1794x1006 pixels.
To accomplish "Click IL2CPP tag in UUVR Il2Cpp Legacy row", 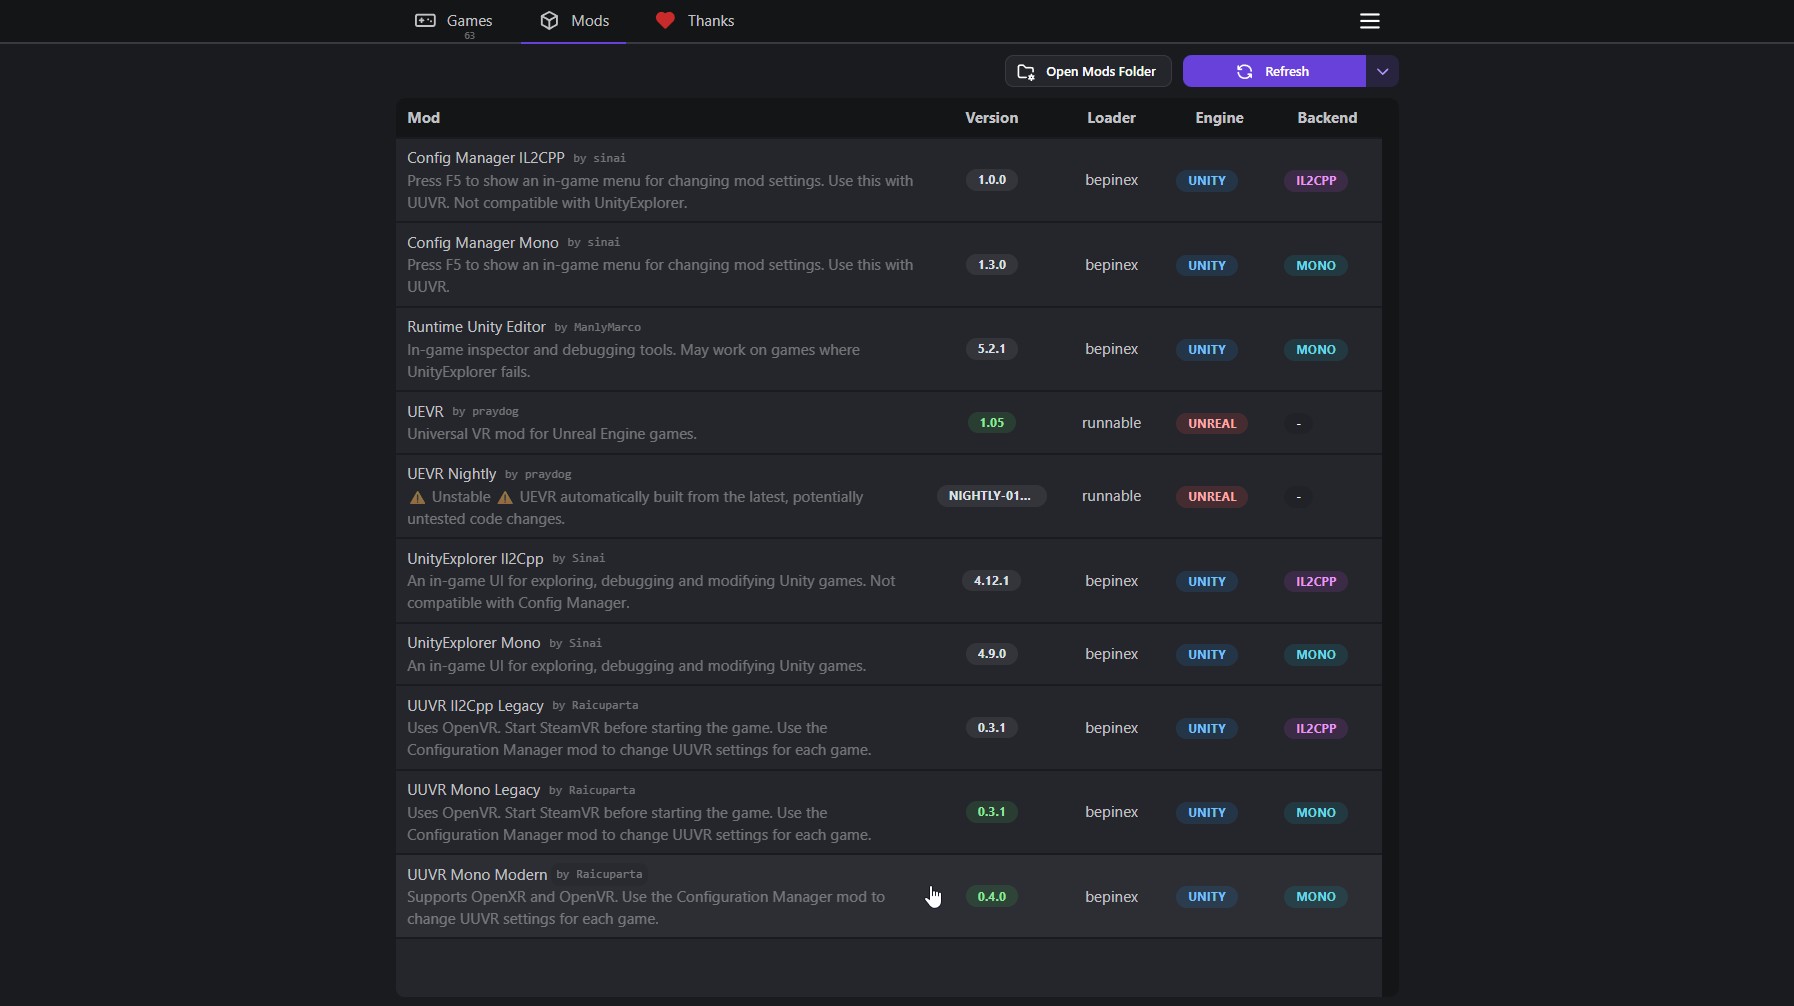I will click(x=1316, y=729).
